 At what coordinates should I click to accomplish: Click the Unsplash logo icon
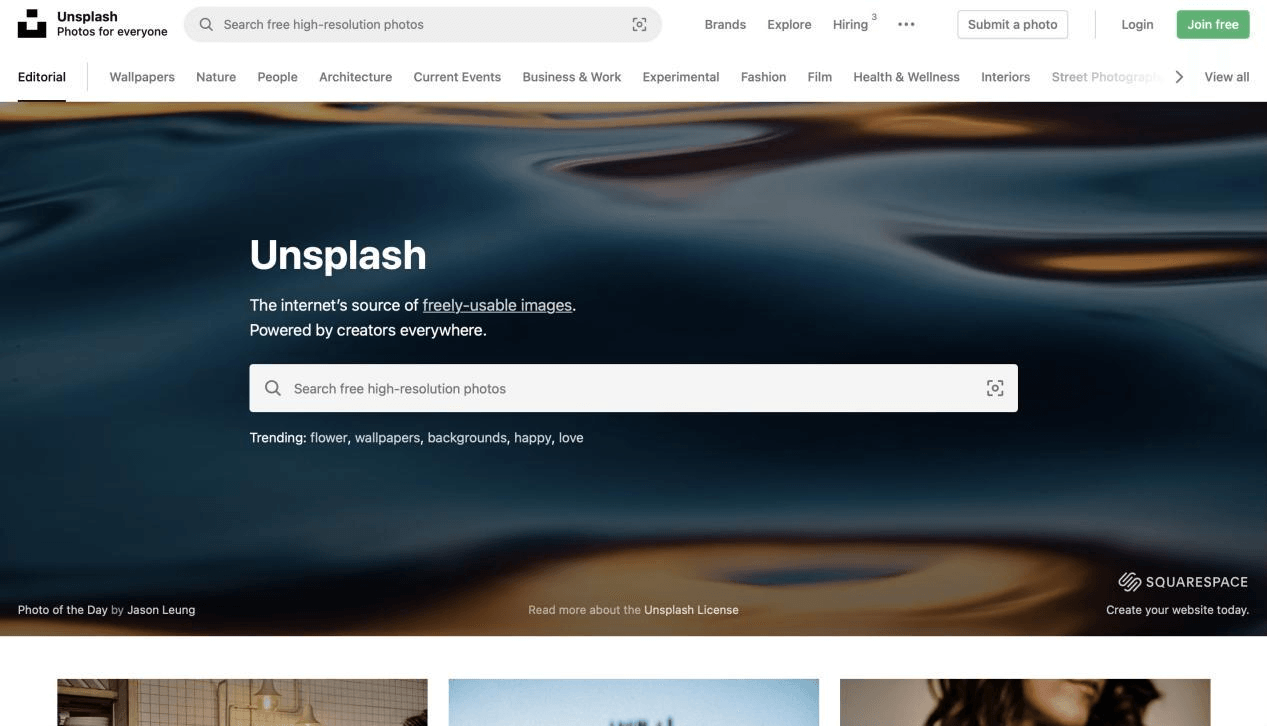30,22
